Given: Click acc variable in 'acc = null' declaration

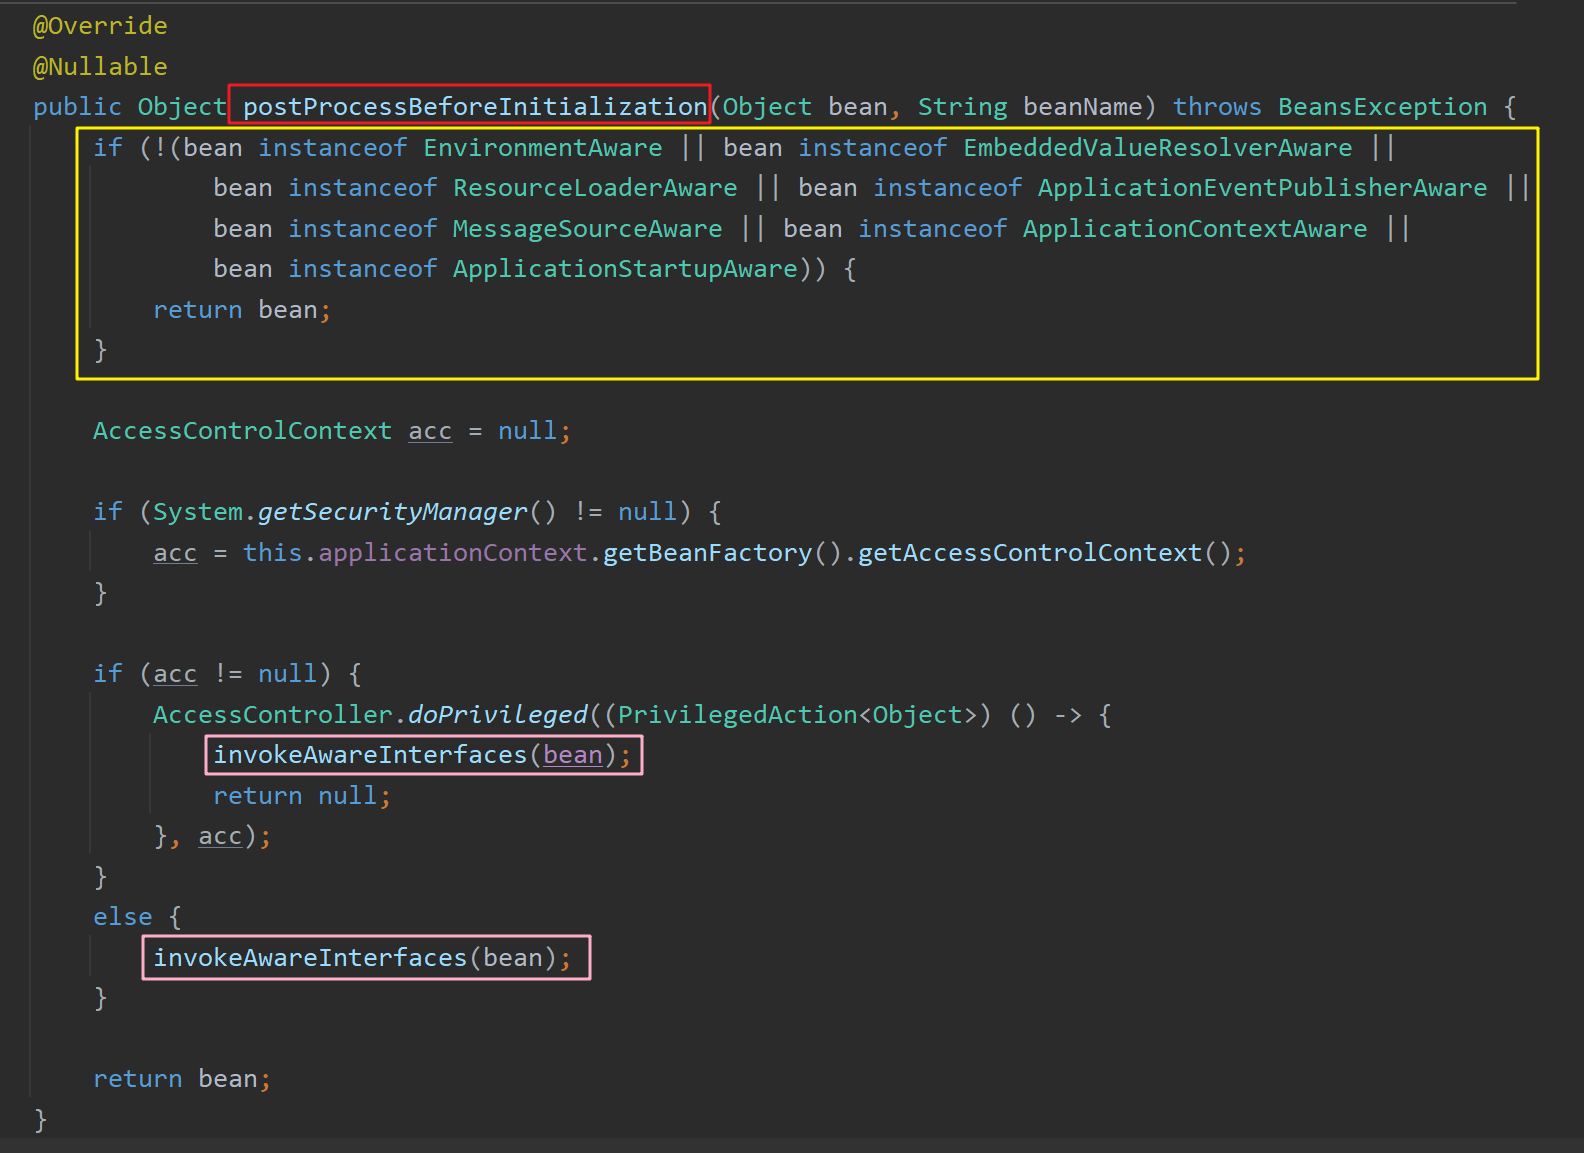Looking at the screenshot, I should click(x=430, y=431).
